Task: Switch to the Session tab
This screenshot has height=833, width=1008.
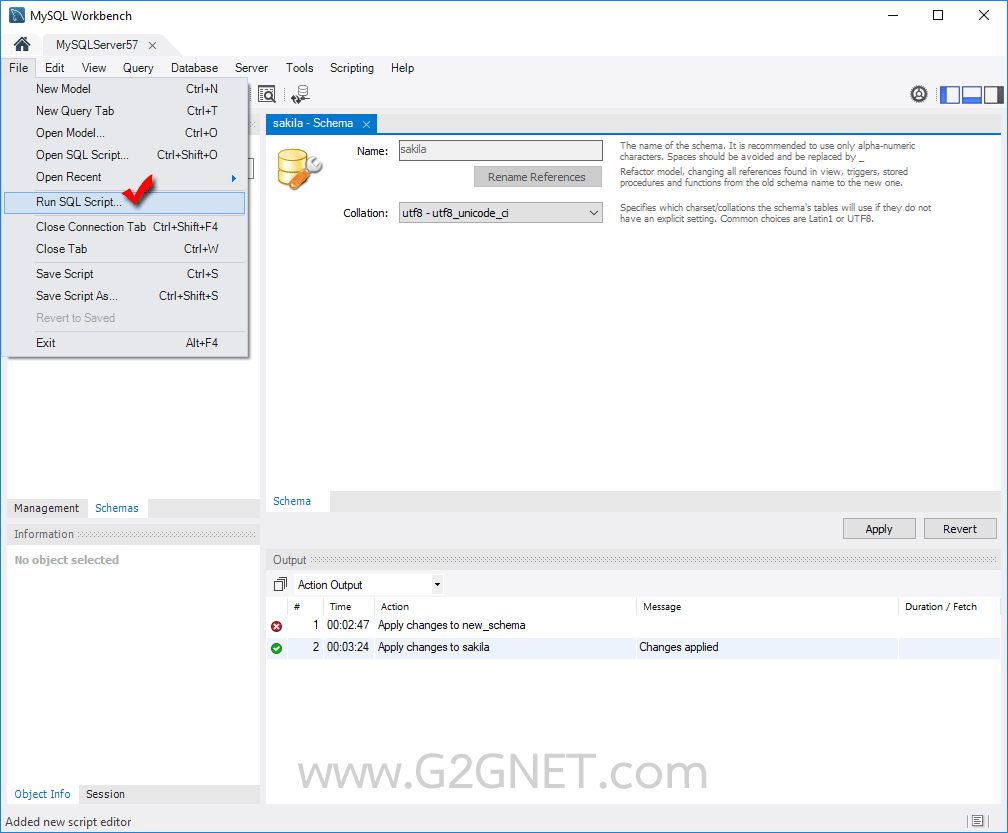Action: pos(105,794)
